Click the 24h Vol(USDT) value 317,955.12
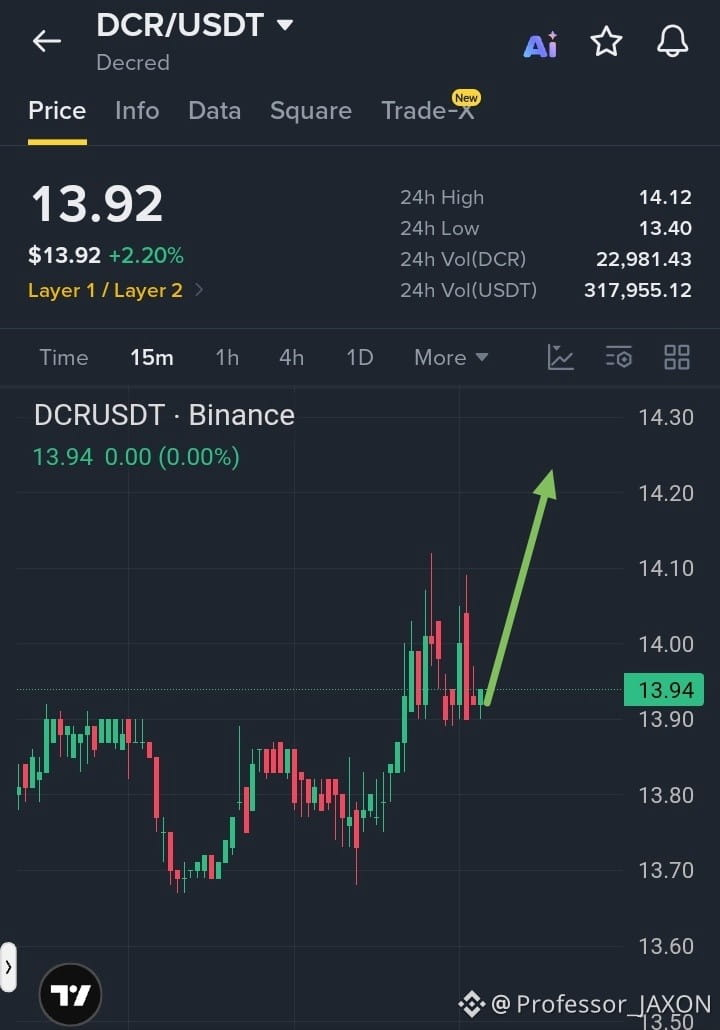Image resolution: width=720 pixels, height=1030 pixels. click(638, 290)
